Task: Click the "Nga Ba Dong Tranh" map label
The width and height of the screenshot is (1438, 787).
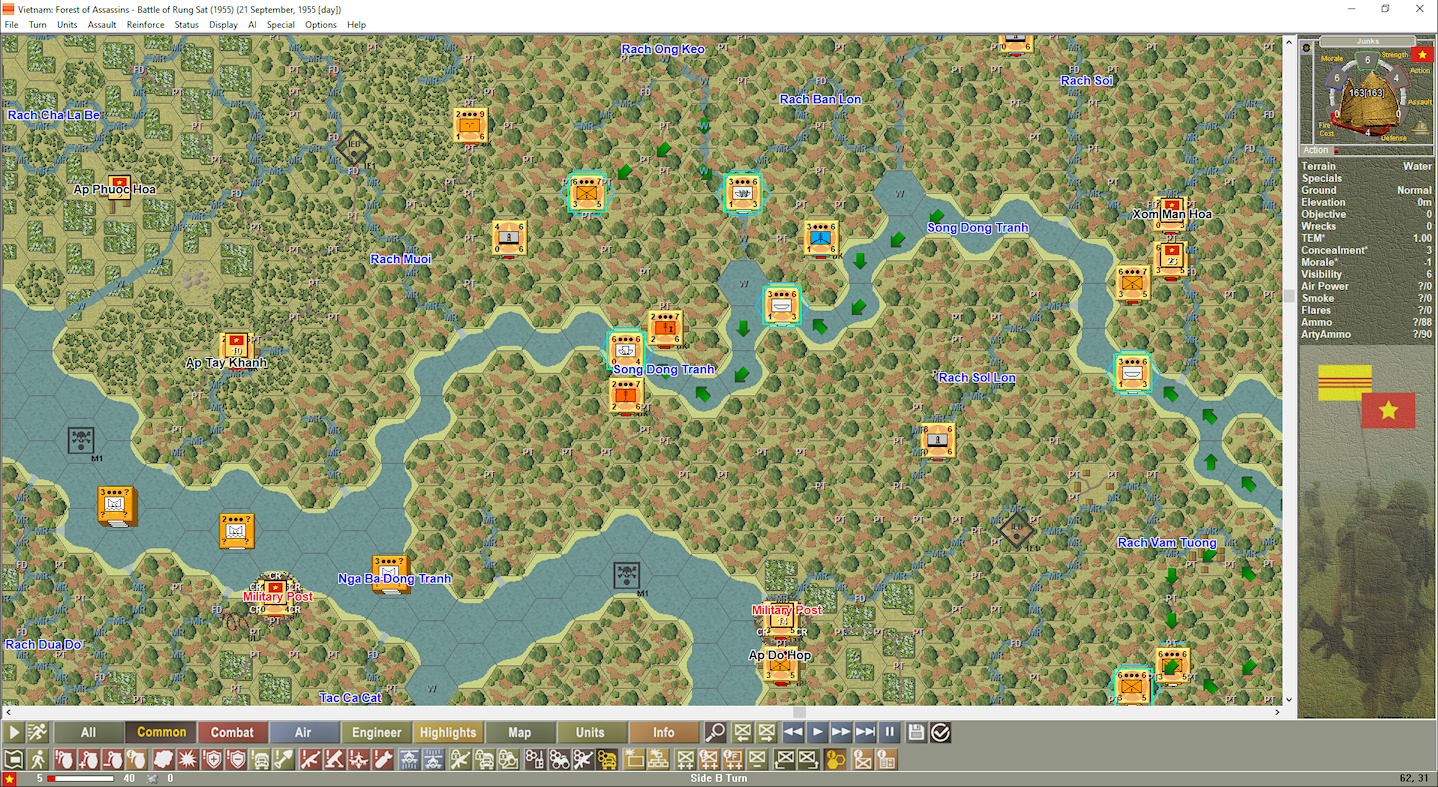Action: 395,579
